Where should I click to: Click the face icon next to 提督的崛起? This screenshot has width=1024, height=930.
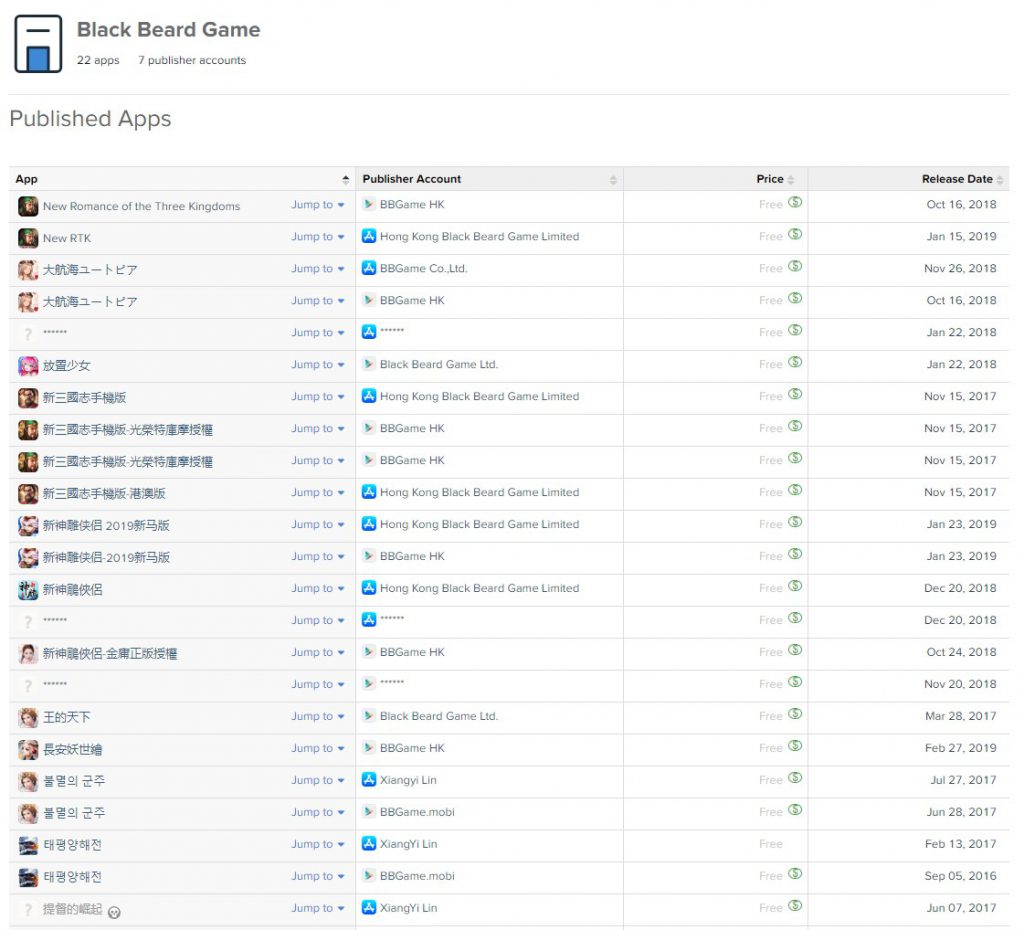[115, 911]
